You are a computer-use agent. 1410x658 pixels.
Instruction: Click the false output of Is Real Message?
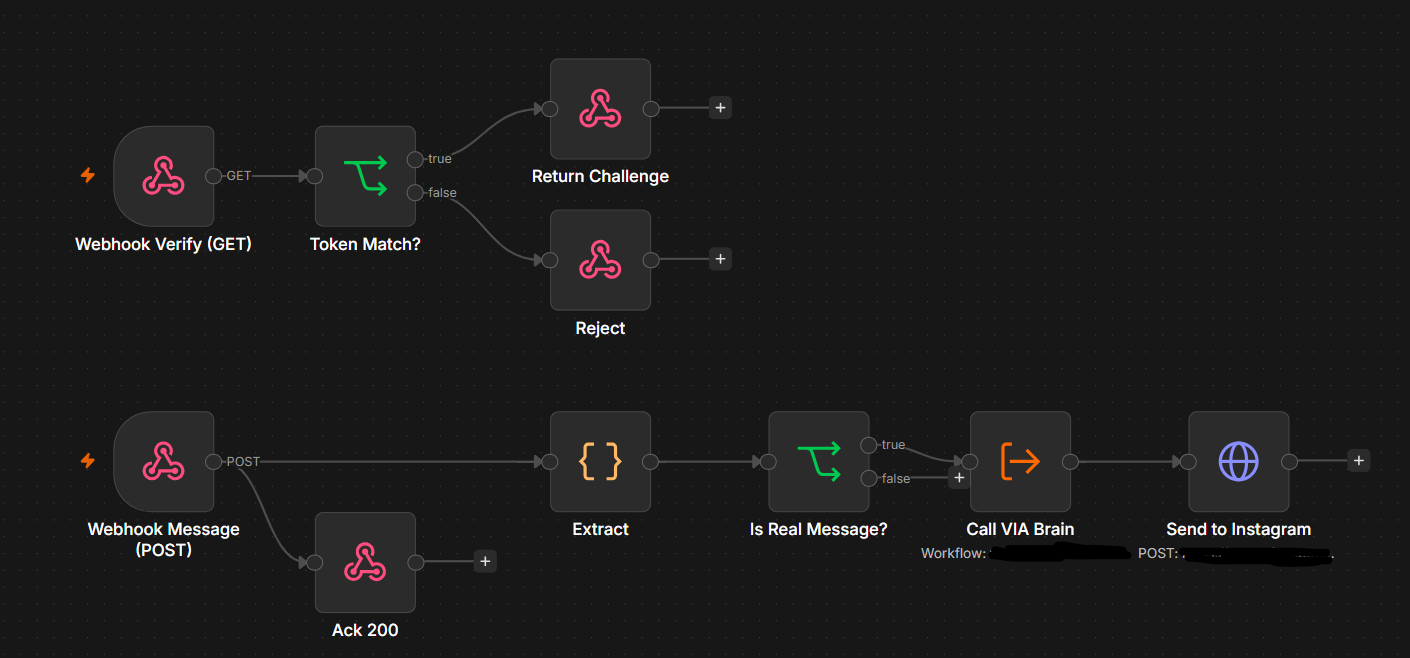(x=868, y=478)
